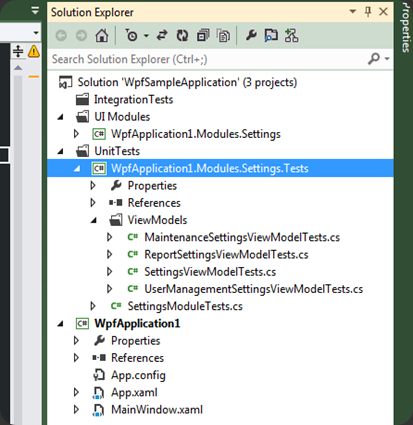The width and height of the screenshot is (413, 425).
Task: Expand the MainWindow.xaml node
Action: tap(76, 409)
